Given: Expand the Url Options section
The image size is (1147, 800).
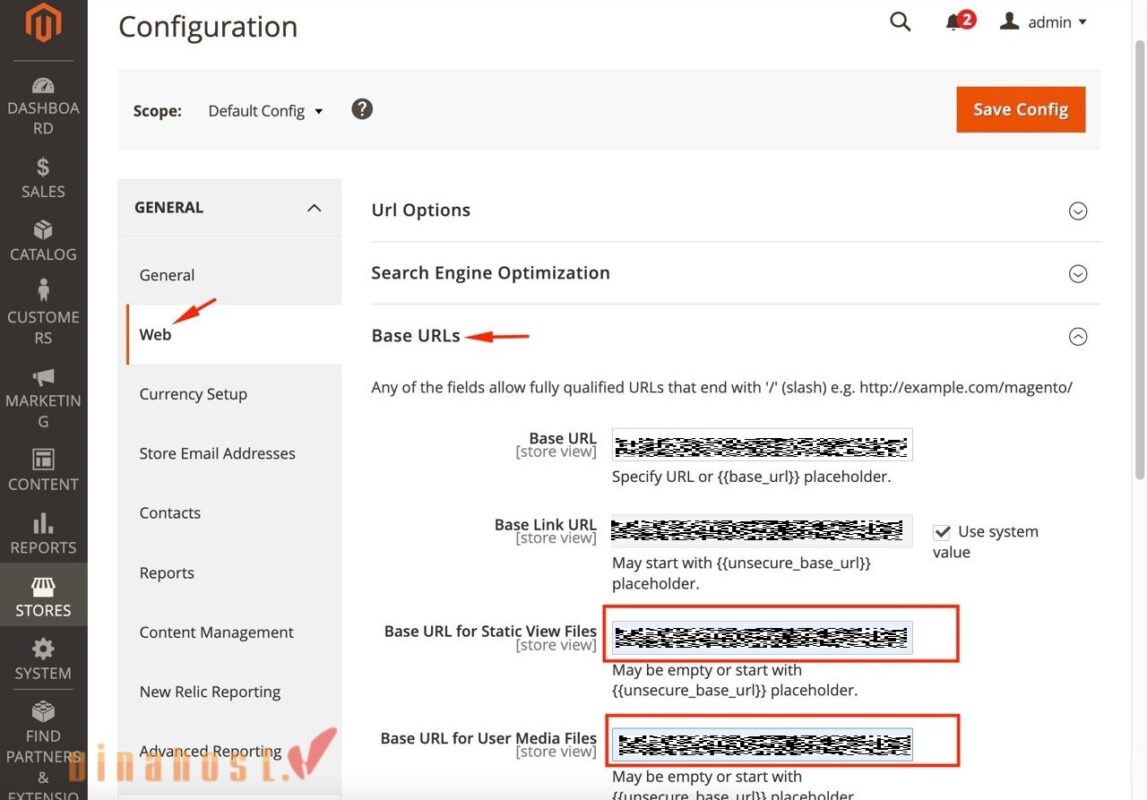Looking at the screenshot, I should (x=1077, y=211).
